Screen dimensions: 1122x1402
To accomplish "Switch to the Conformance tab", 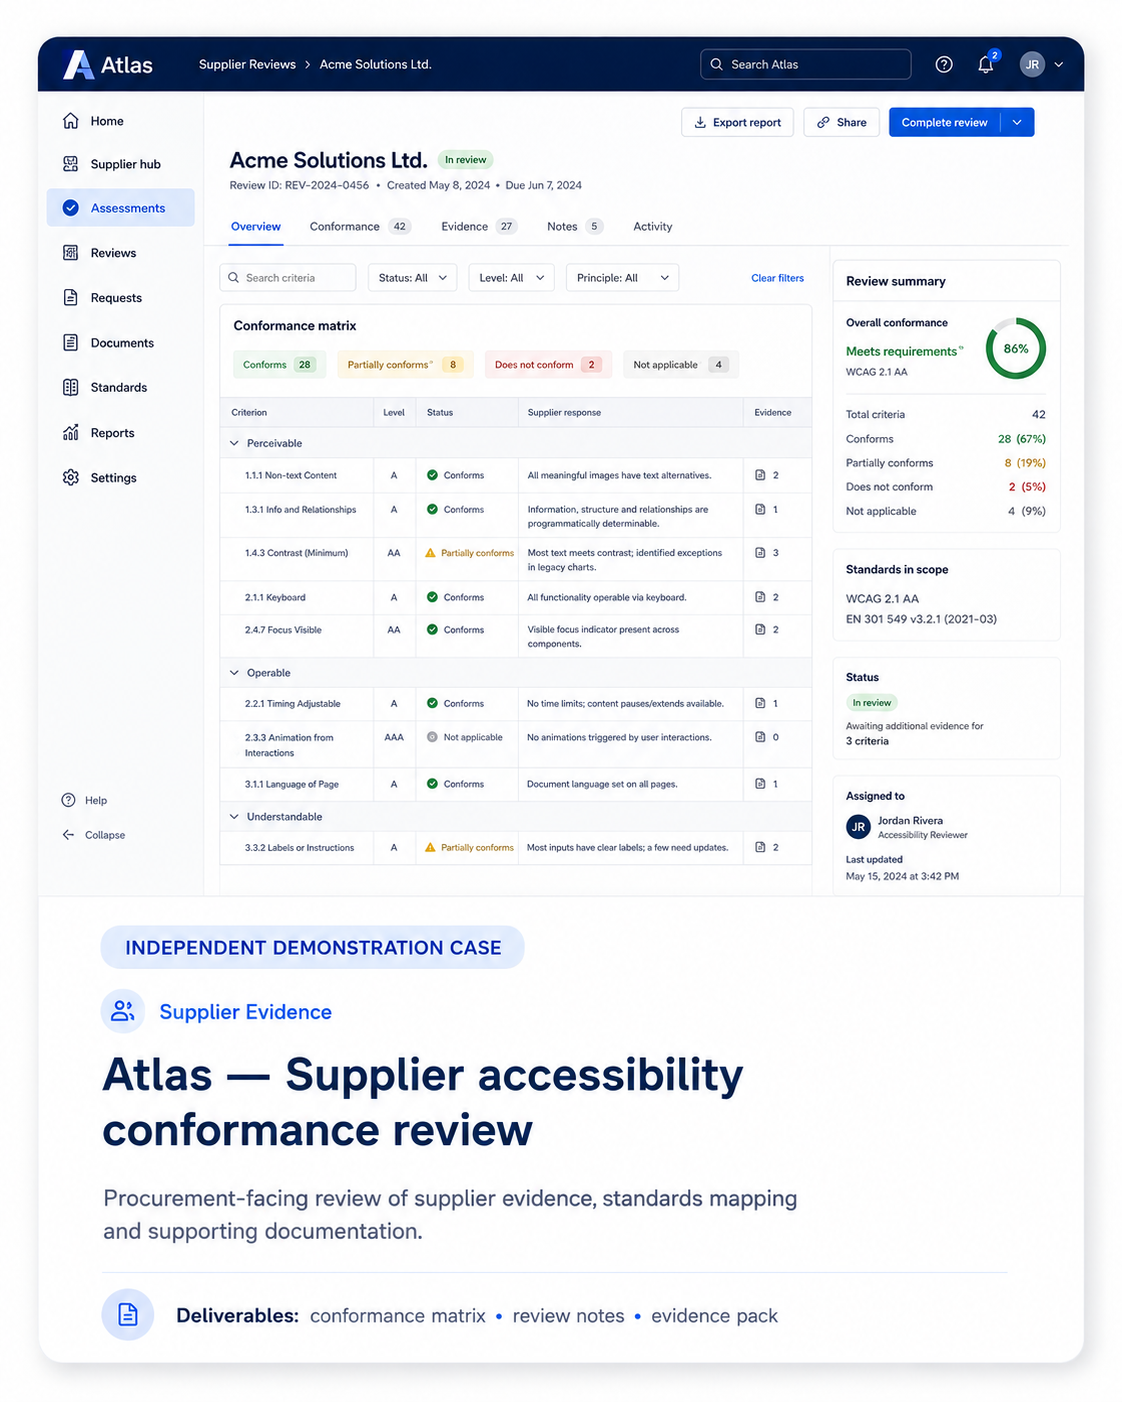I will point(360,227).
